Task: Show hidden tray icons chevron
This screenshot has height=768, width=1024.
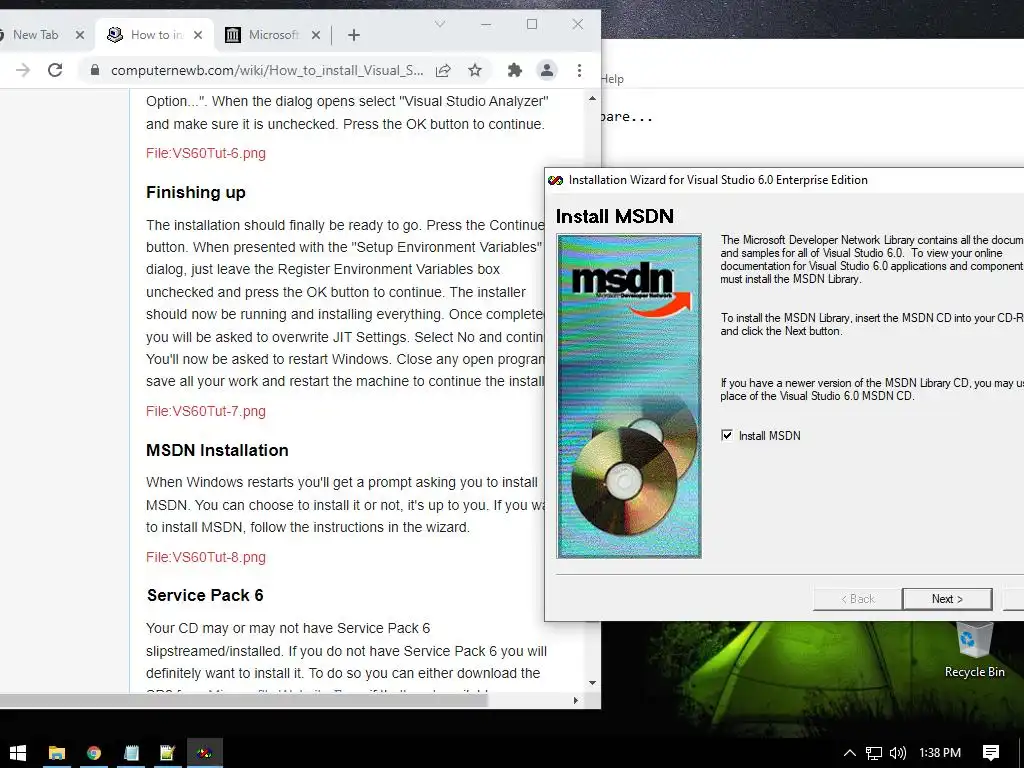Action: point(849,753)
